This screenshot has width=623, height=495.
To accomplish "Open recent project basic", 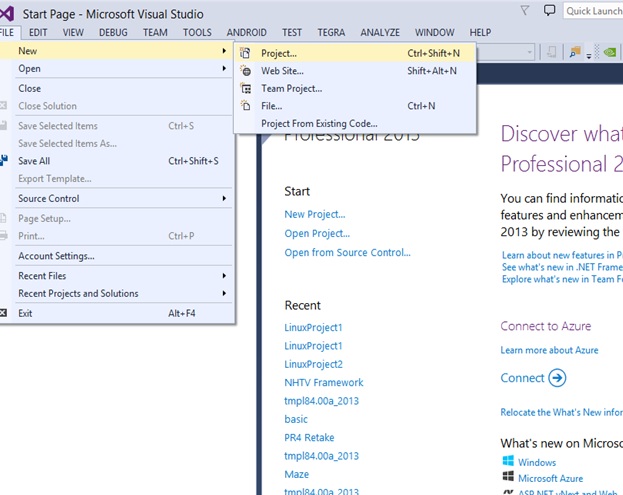I will coord(296,419).
